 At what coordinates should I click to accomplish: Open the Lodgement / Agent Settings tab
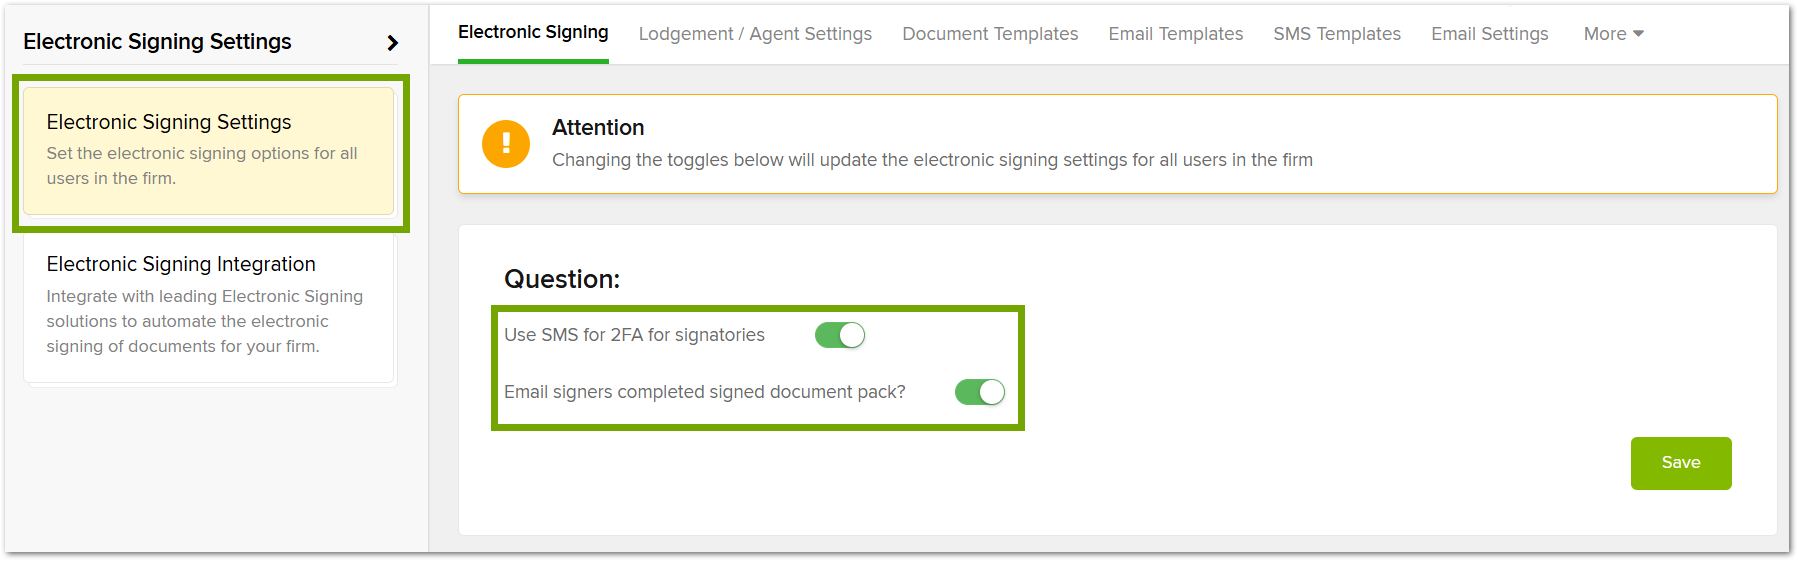755,34
